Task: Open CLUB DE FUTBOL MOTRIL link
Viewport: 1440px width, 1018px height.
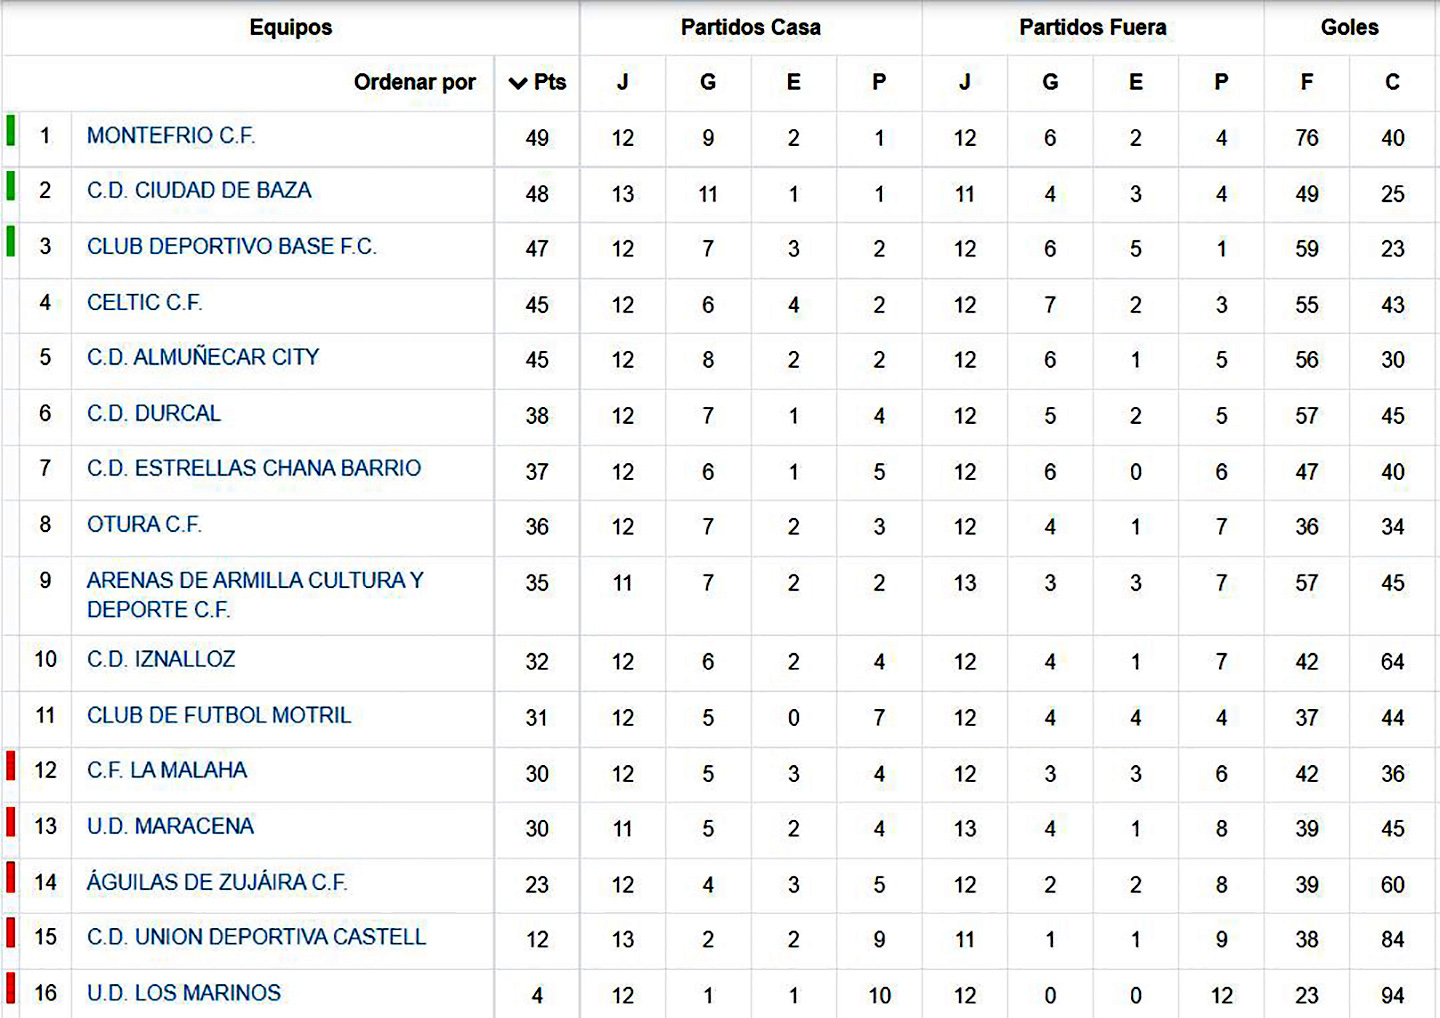Action: point(219,716)
